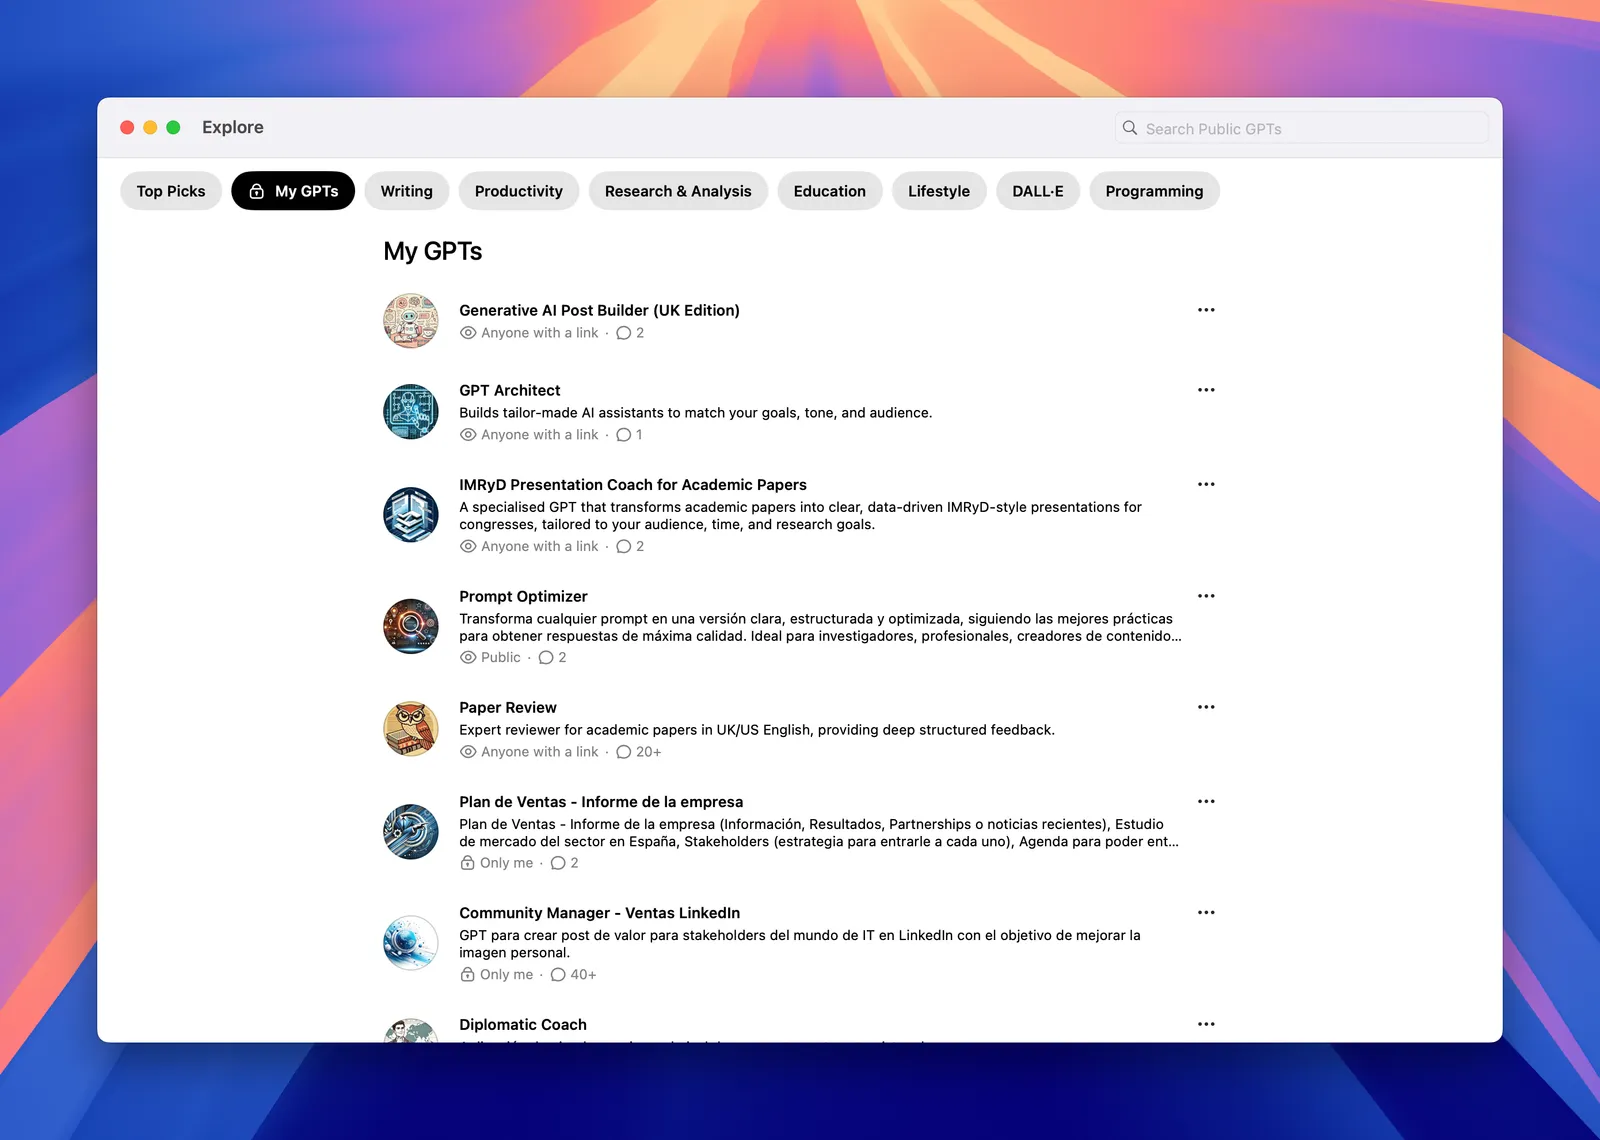The image size is (1600, 1140).
Task: Open the GPT Architect title link
Action: coord(510,391)
